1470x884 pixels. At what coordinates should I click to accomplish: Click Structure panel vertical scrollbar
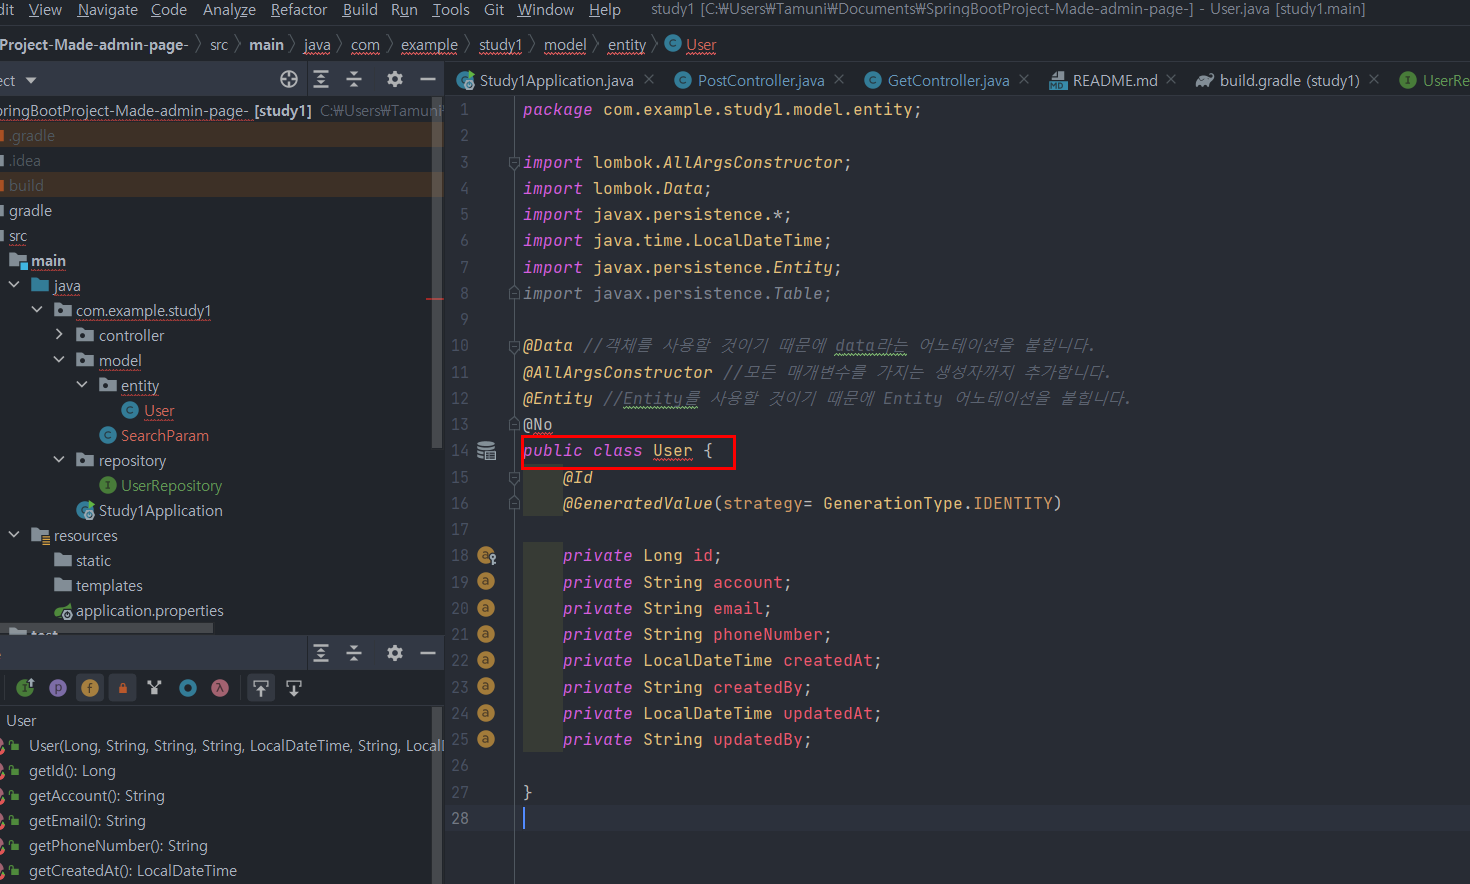[437, 795]
